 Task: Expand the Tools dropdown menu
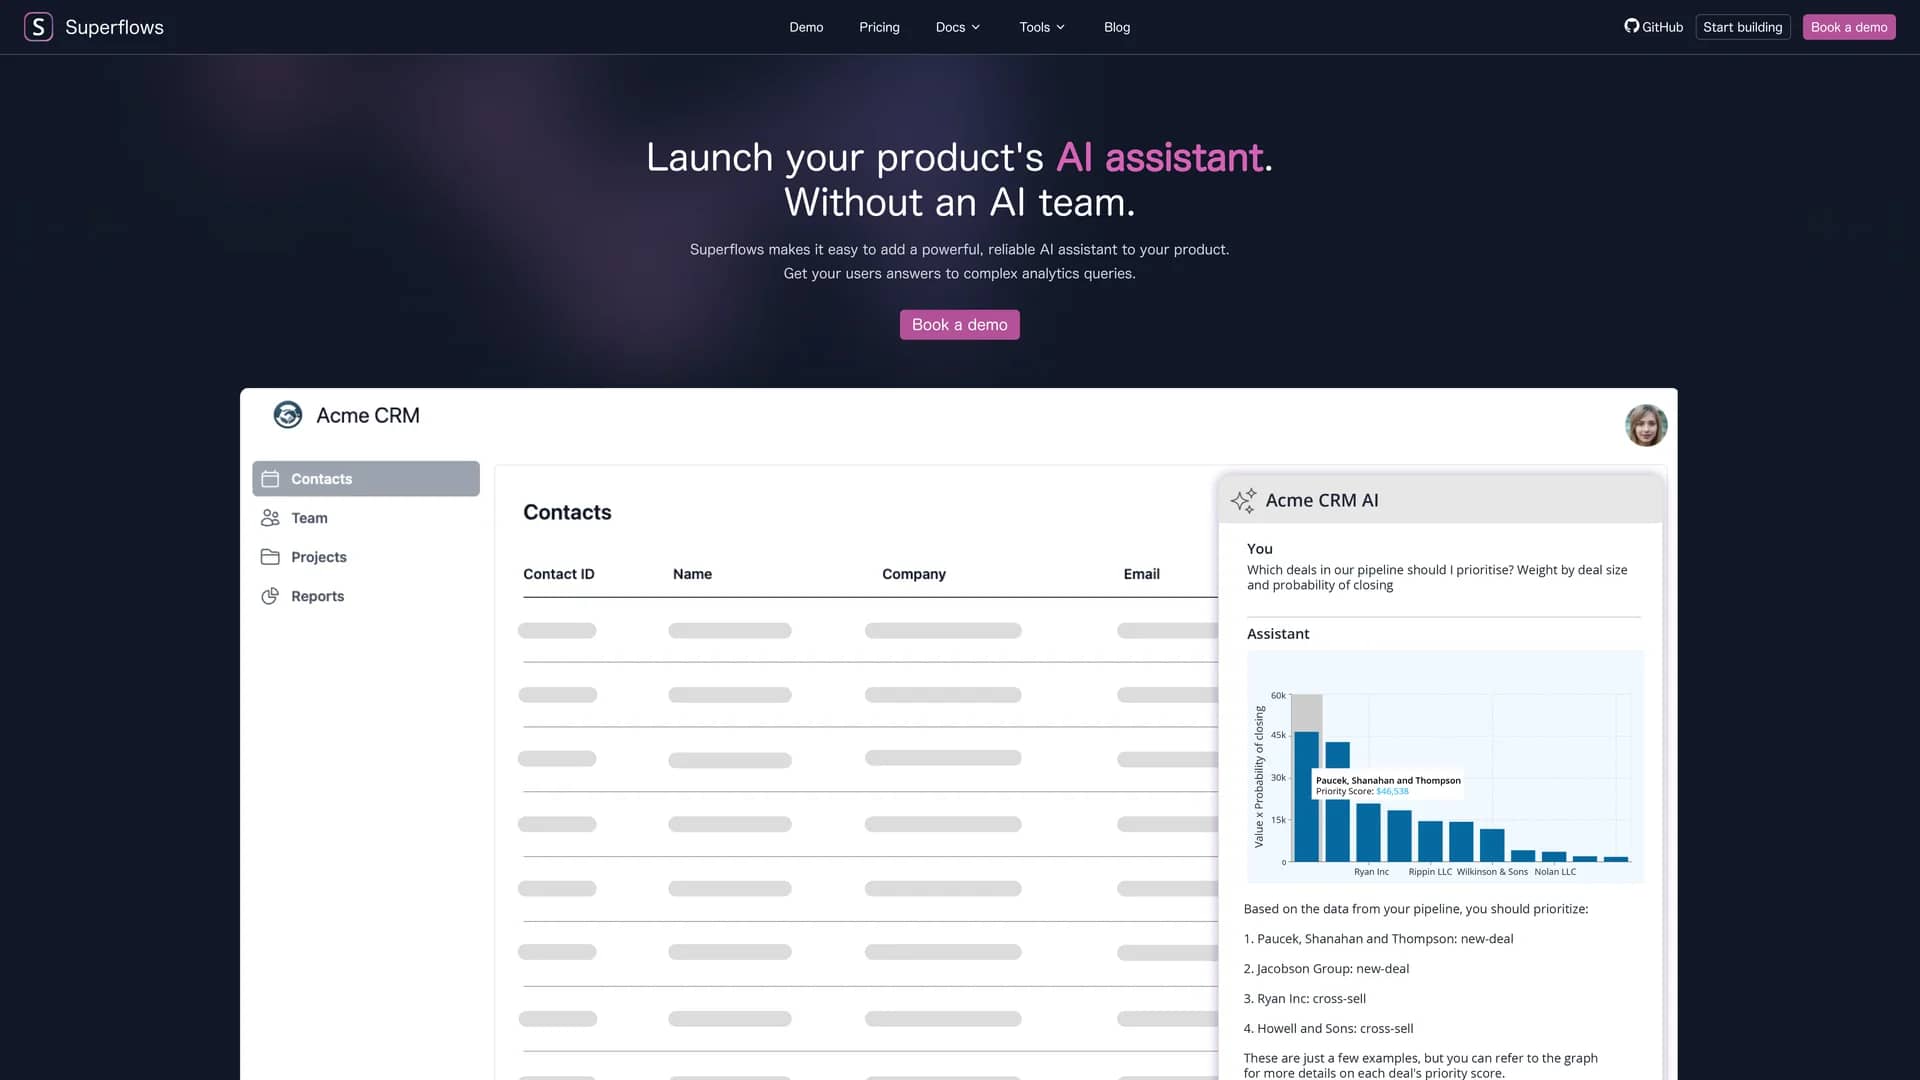tap(1042, 27)
